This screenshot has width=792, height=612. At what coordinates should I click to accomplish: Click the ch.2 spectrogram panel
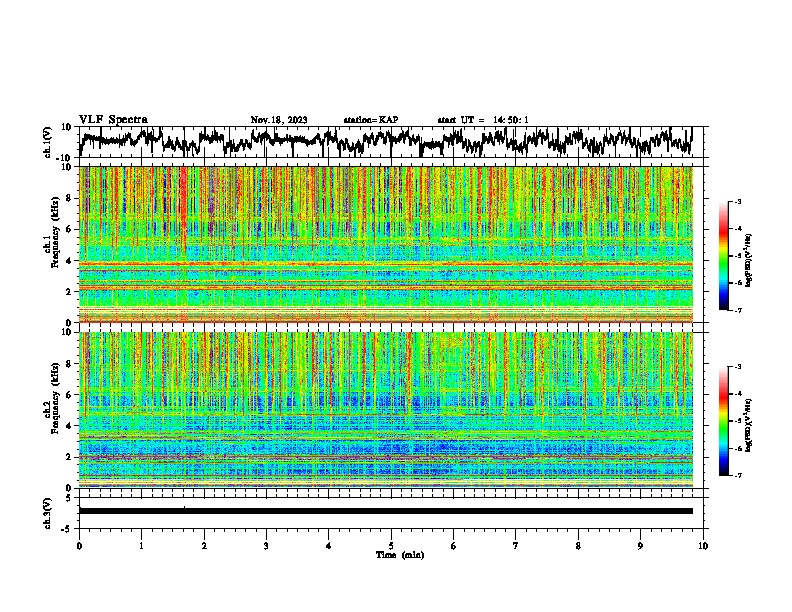point(386,410)
